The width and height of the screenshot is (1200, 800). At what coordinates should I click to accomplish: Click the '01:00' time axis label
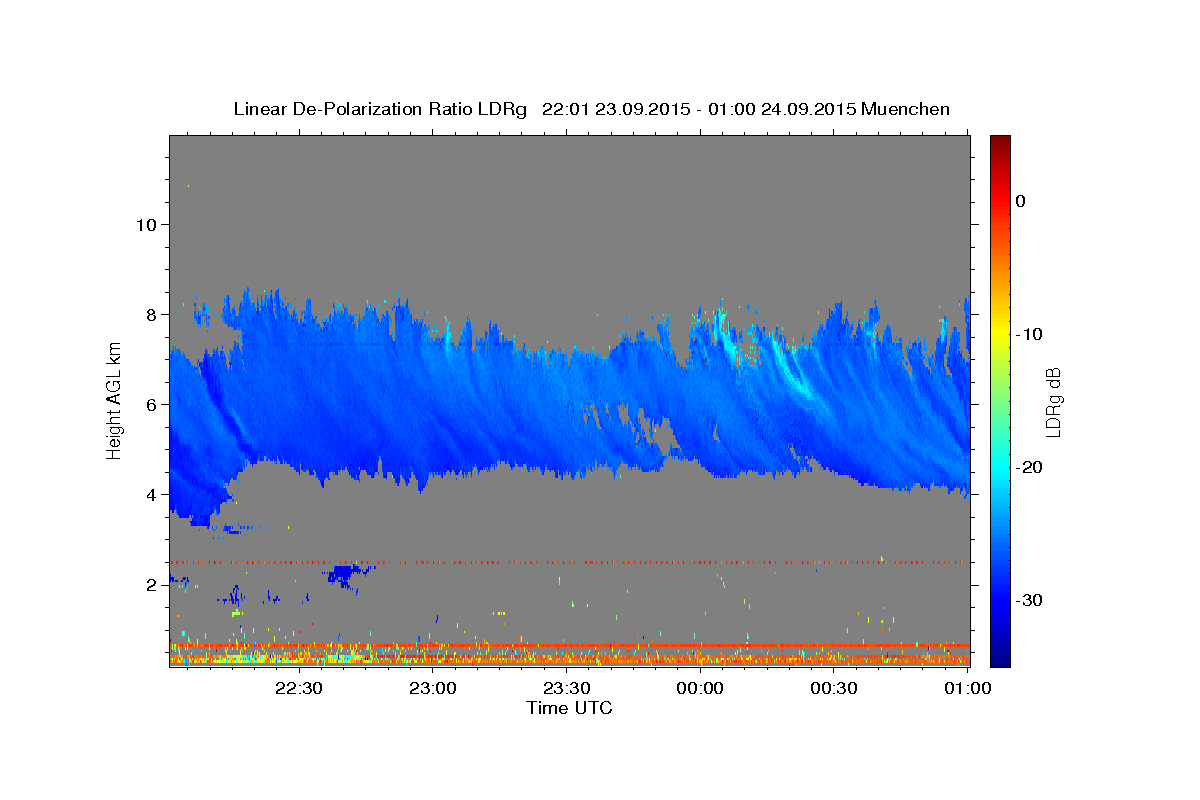(968, 688)
